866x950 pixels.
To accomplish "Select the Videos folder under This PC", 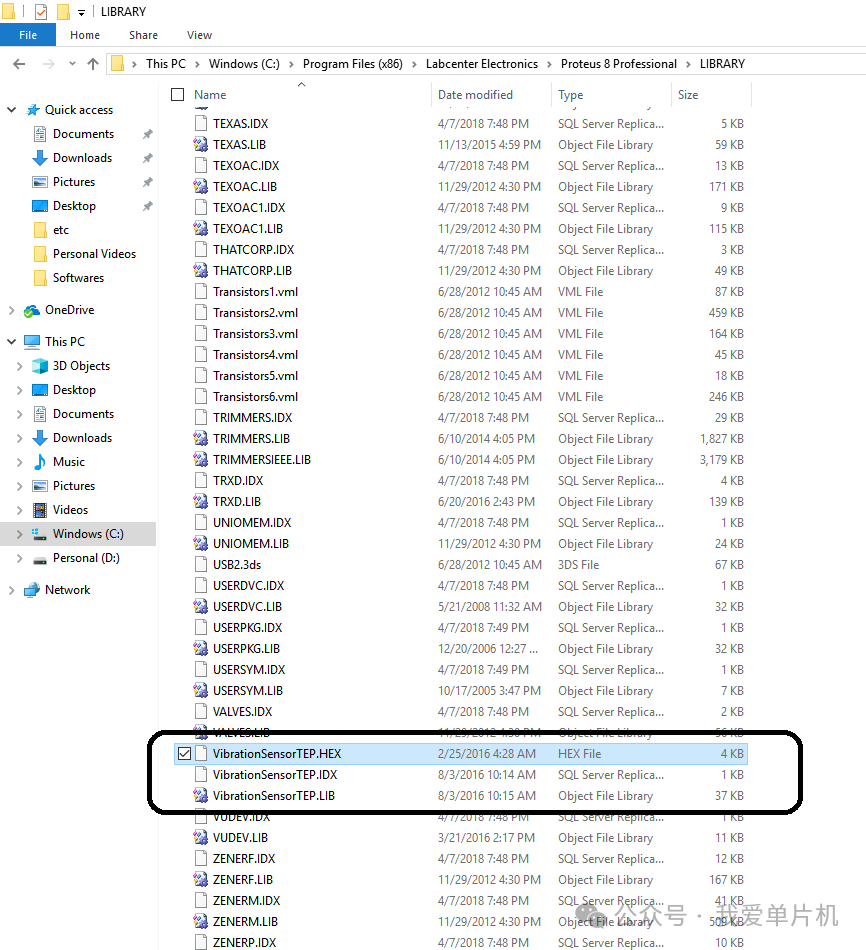I will [70, 510].
